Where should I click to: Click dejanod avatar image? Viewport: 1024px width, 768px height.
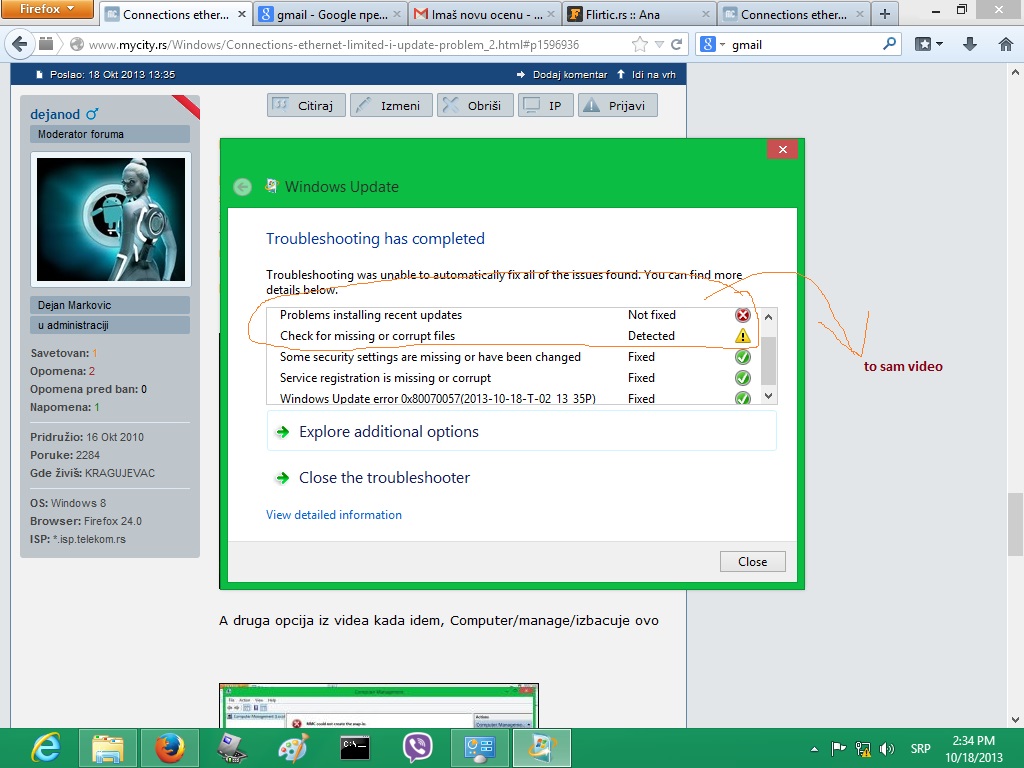[110, 219]
